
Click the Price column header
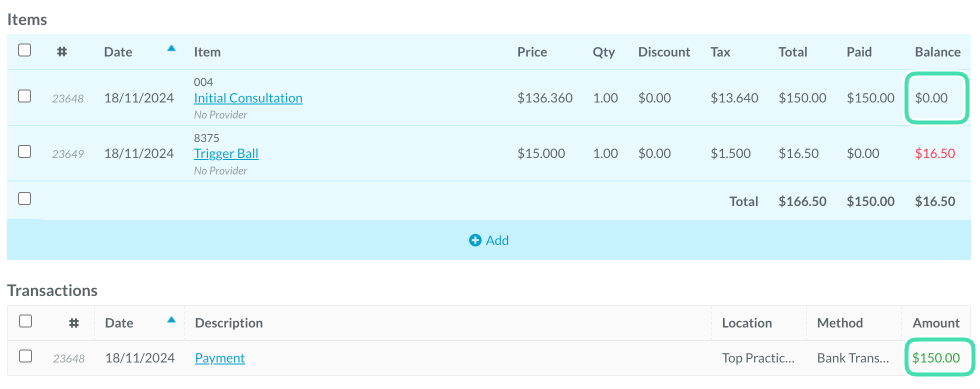pos(532,53)
